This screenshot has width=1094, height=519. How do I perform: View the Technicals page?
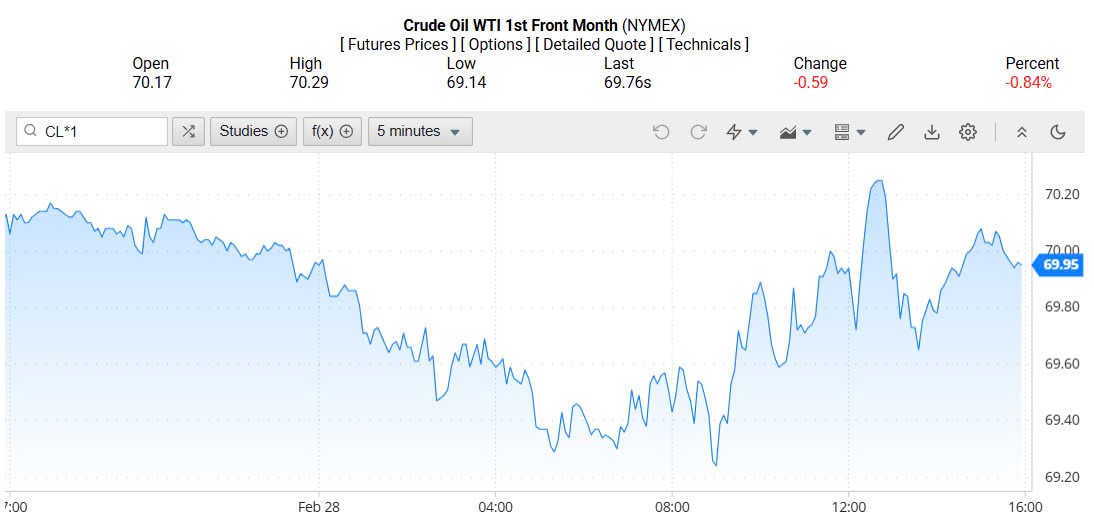(704, 44)
